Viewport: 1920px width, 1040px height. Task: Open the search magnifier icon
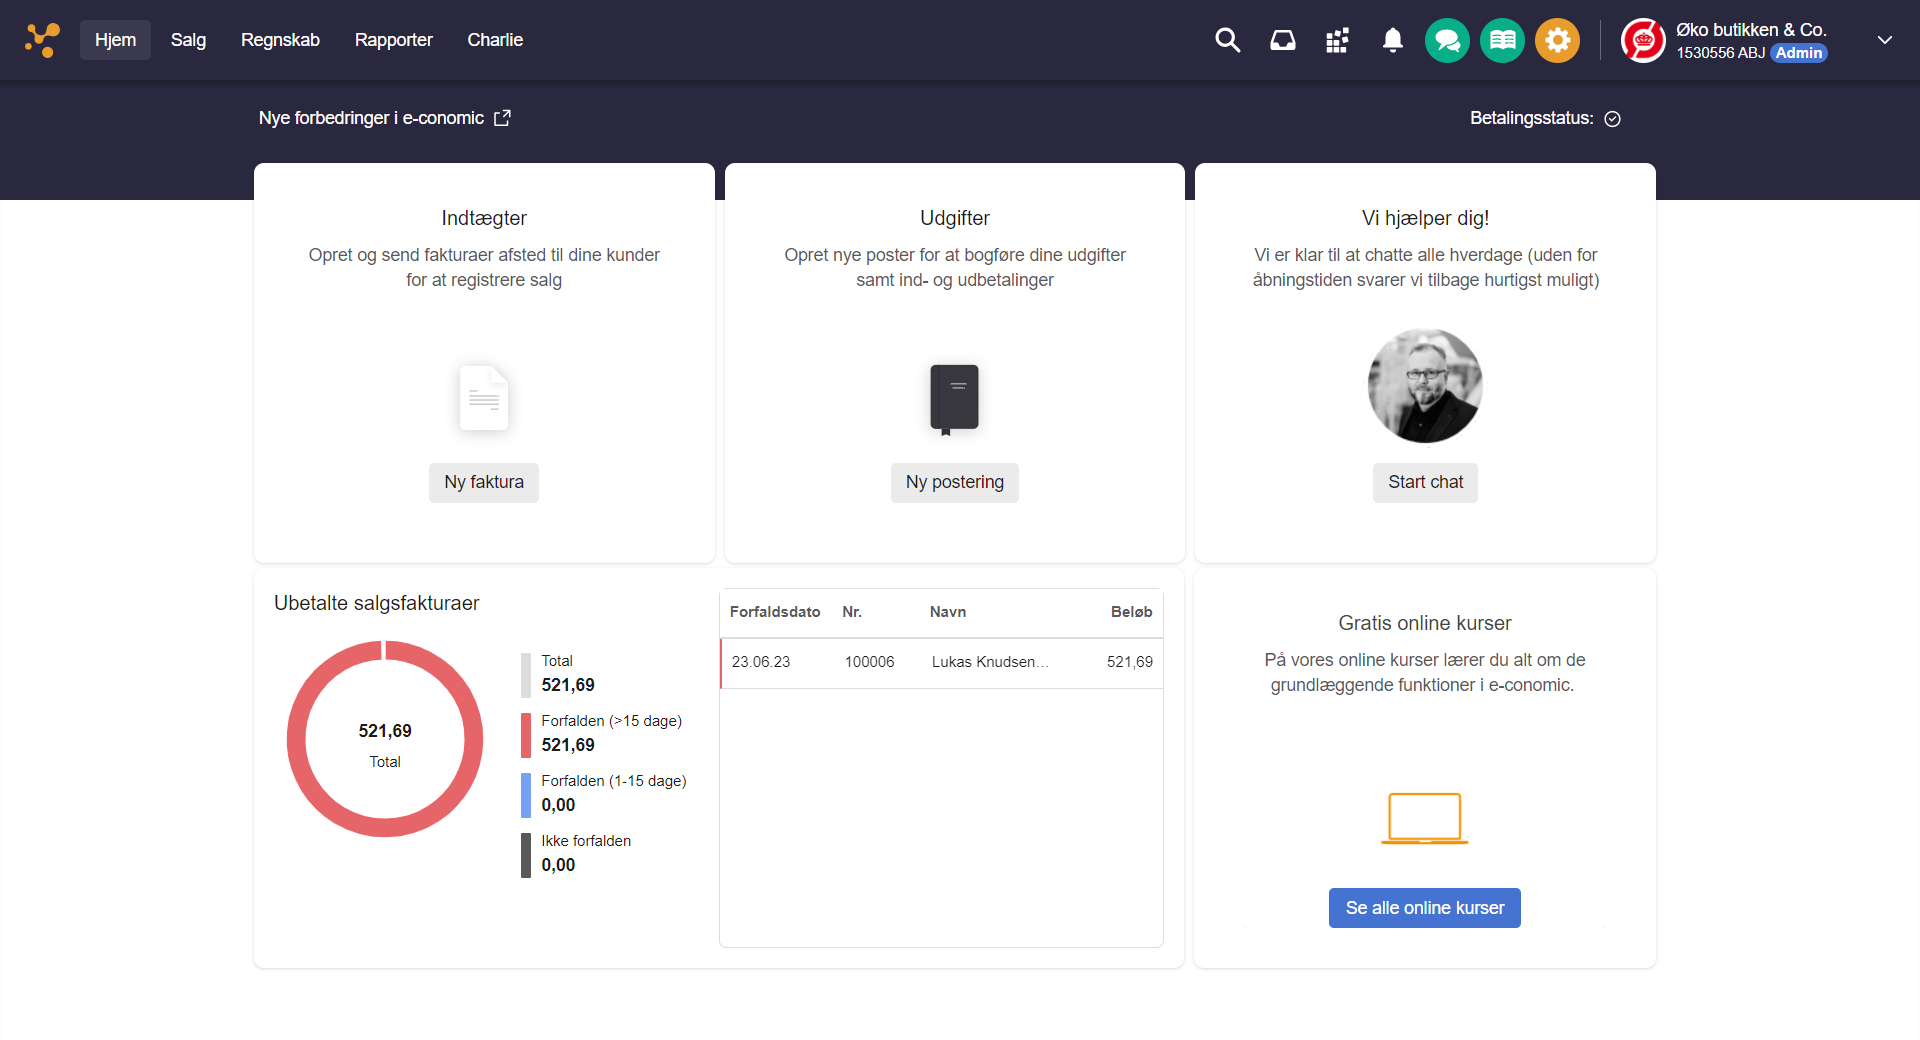coord(1227,40)
